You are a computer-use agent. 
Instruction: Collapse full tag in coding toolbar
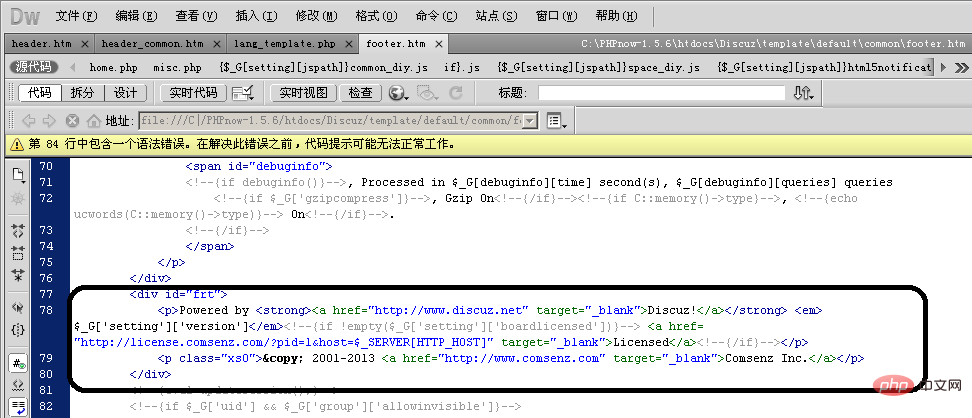point(18,231)
